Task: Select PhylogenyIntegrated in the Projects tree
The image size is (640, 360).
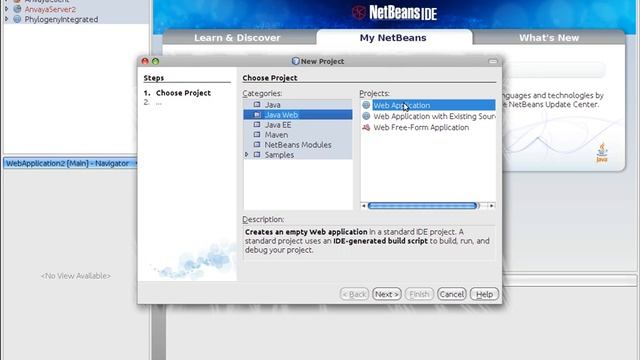Action: pyautogui.click(x=61, y=19)
